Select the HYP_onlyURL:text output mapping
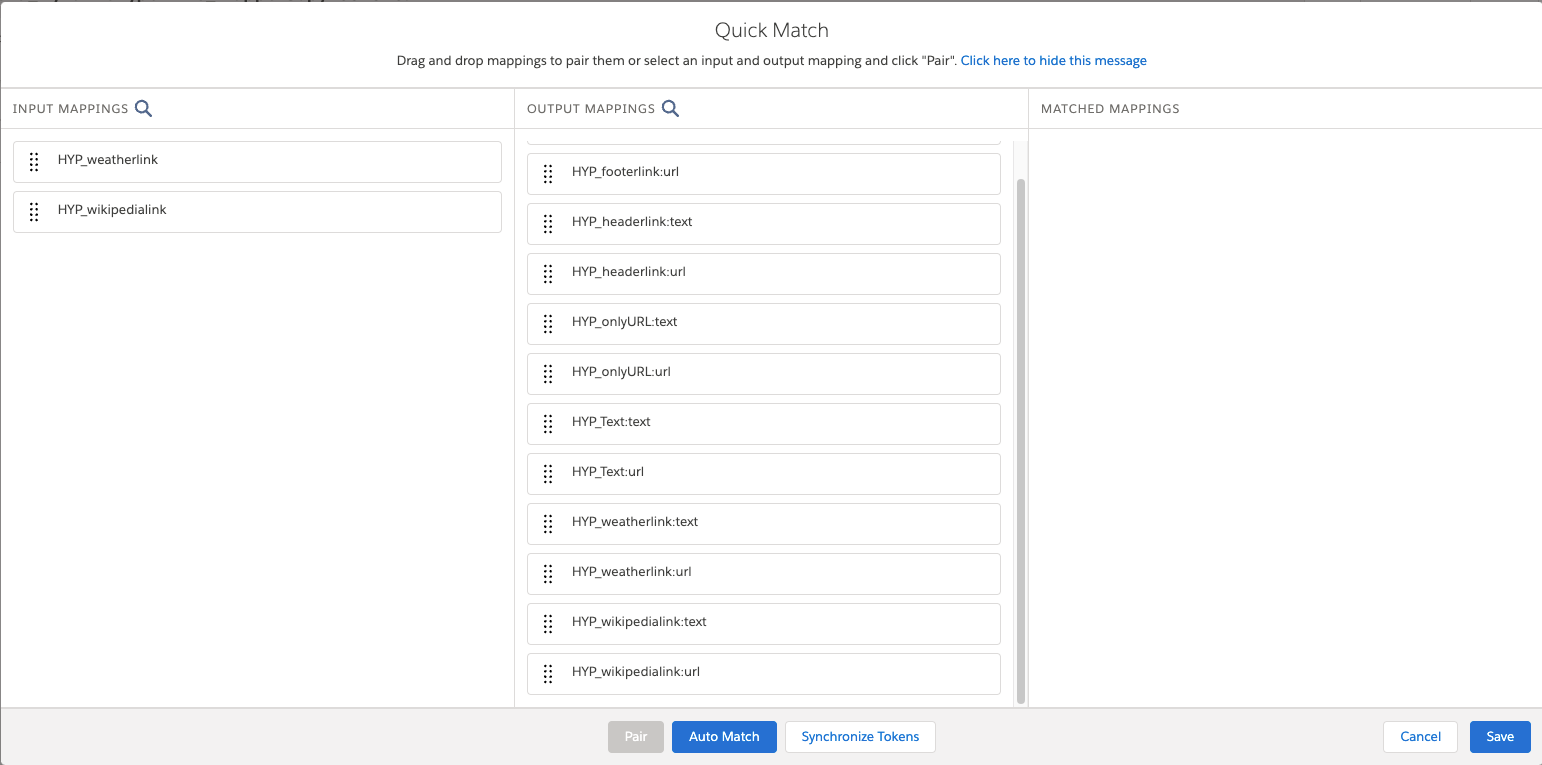The image size is (1542, 765). [x=763, y=323]
